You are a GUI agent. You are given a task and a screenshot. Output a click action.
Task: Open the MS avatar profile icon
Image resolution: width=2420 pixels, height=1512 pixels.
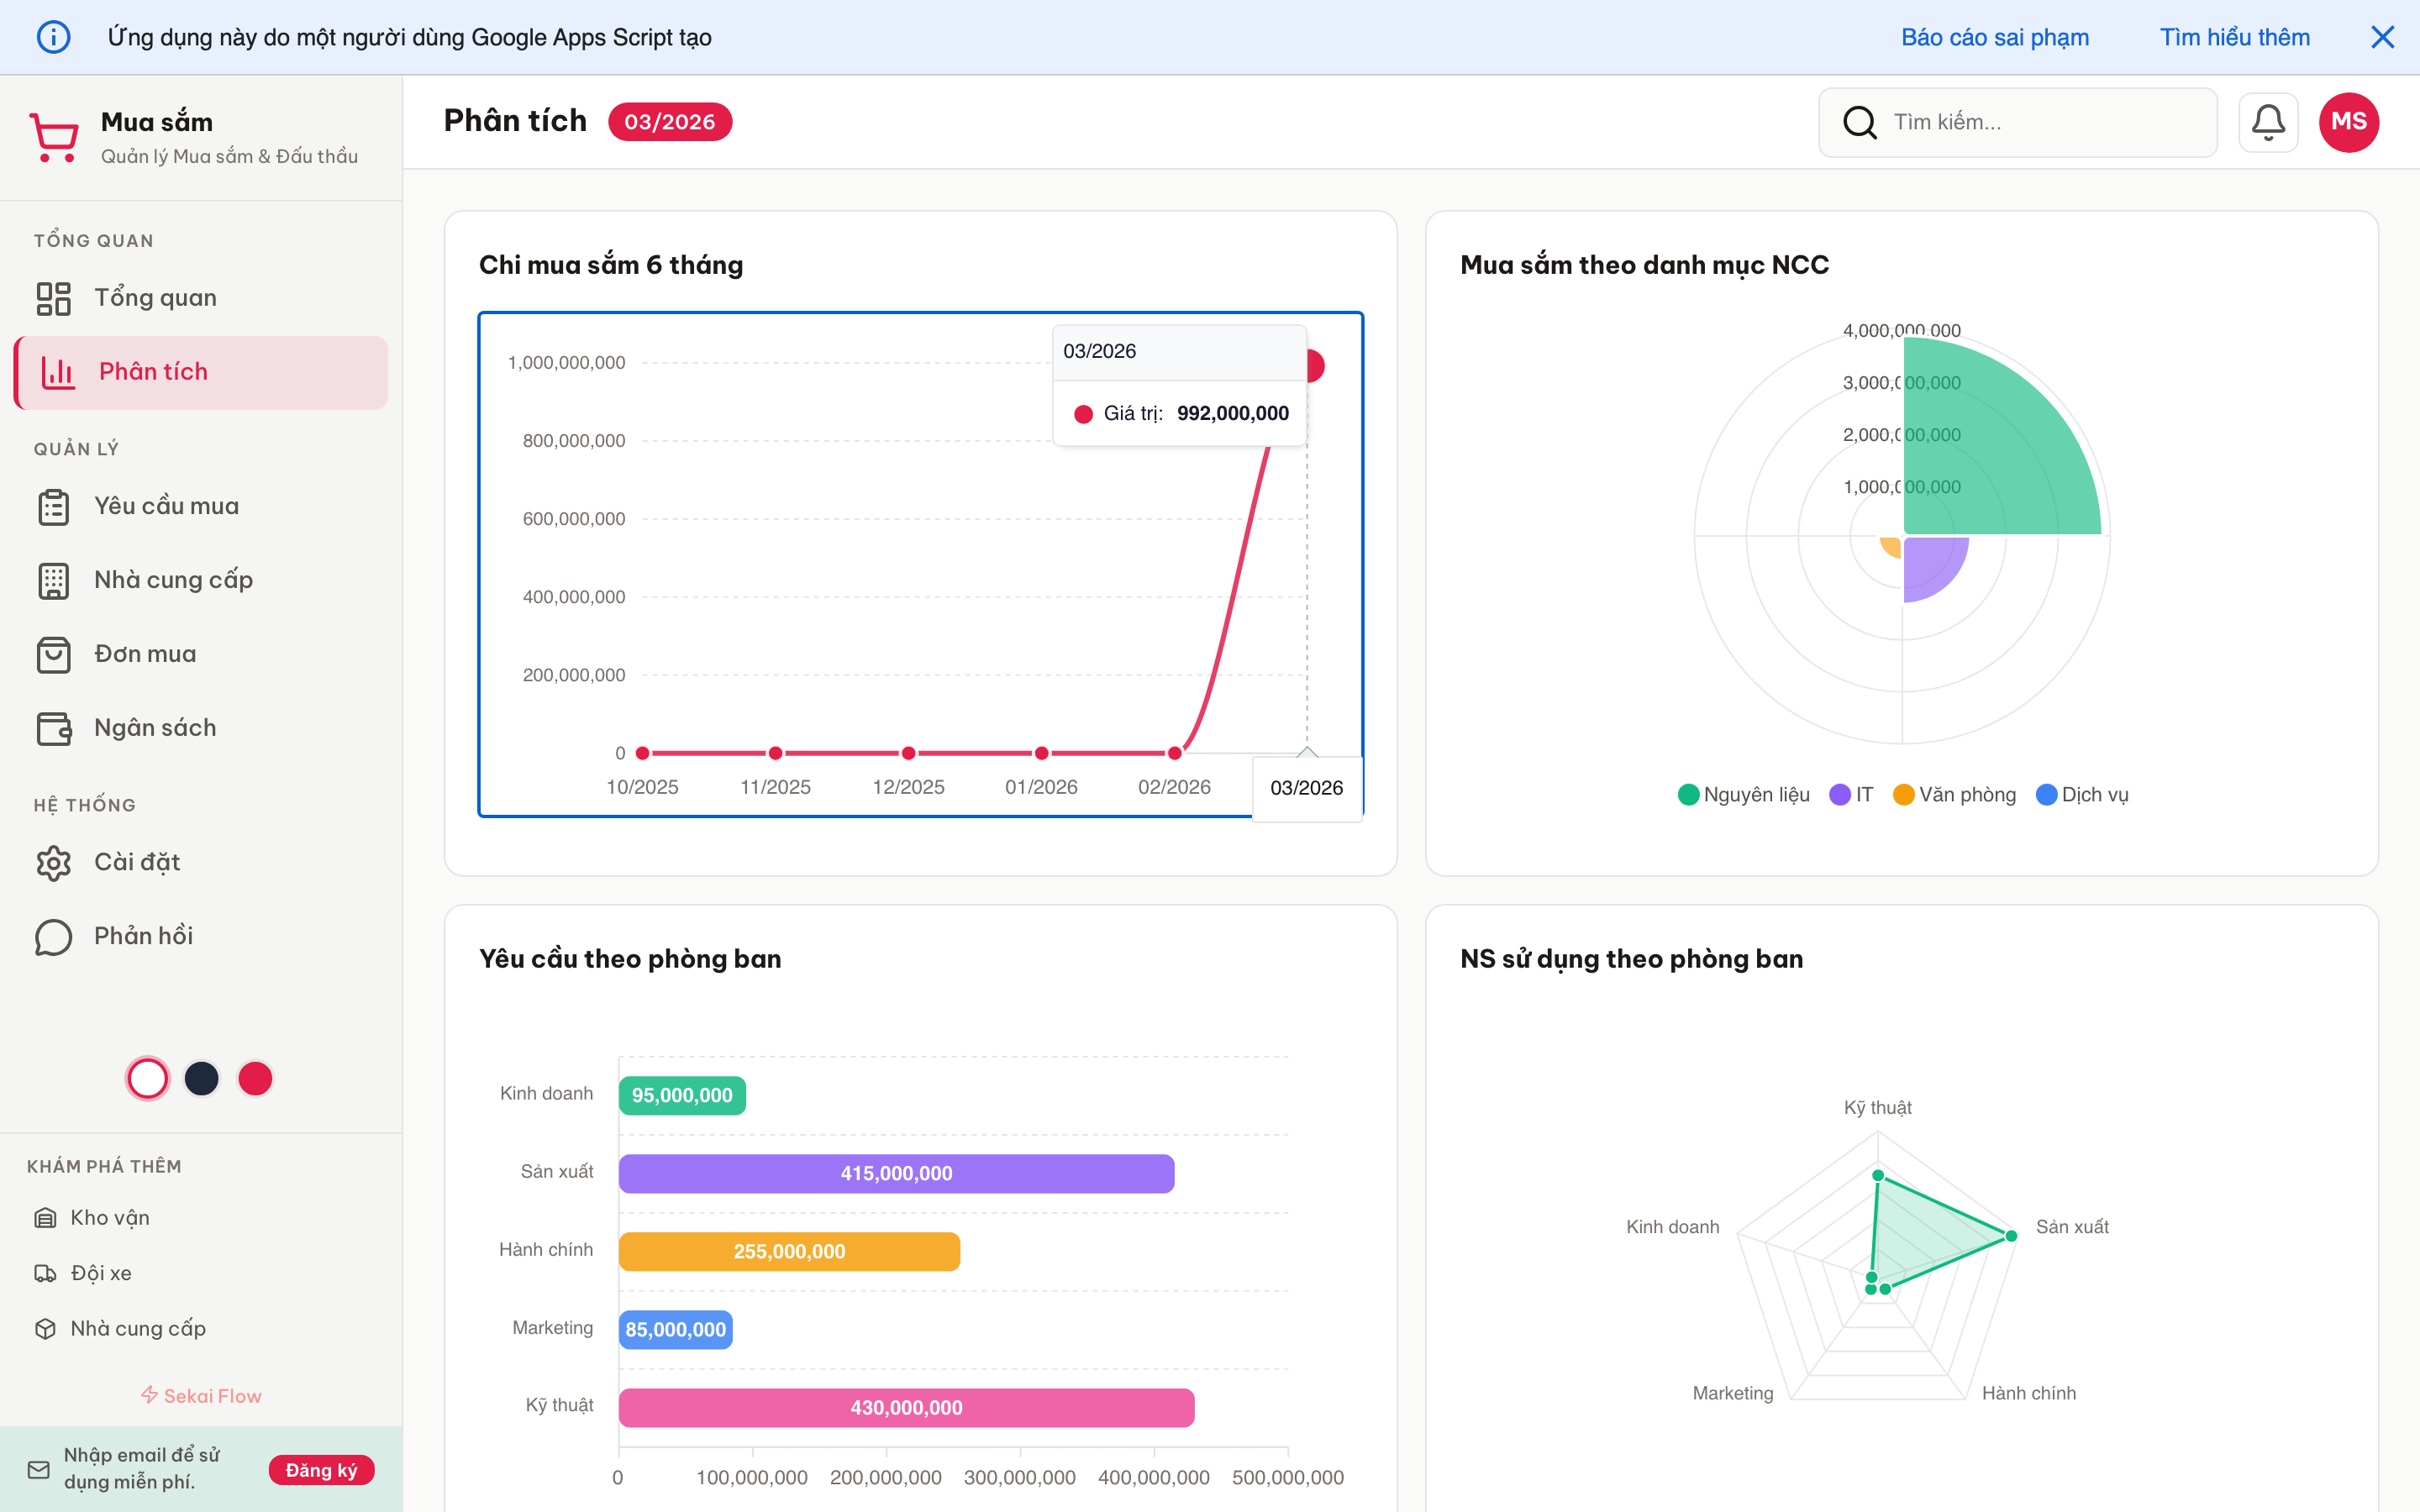[x=2349, y=121]
